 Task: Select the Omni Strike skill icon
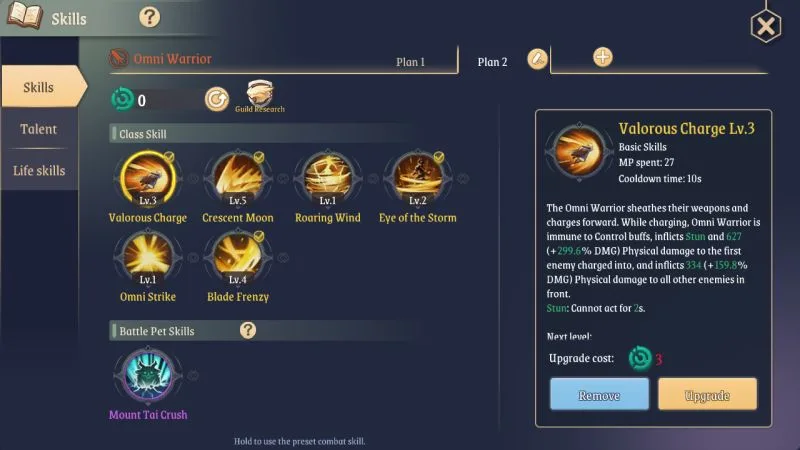tap(148, 257)
